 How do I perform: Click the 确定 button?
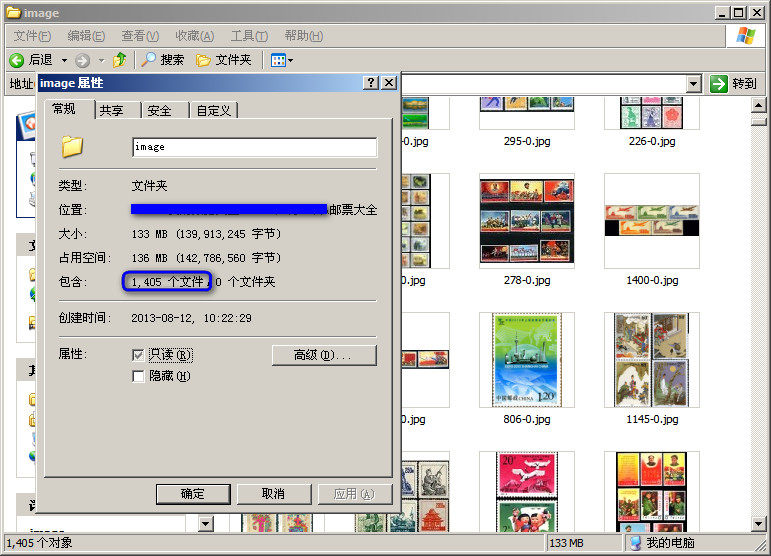193,494
